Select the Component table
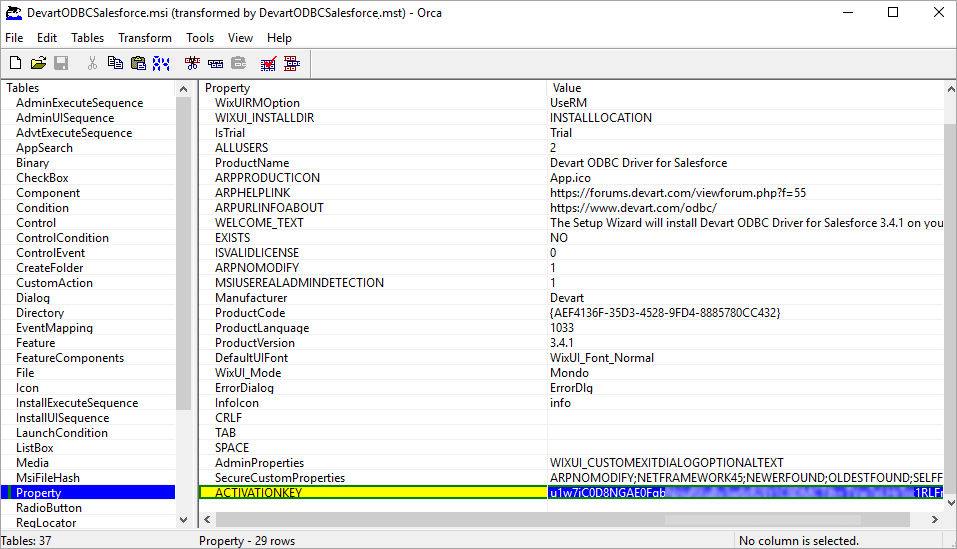The image size is (957, 549). click(48, 193)
